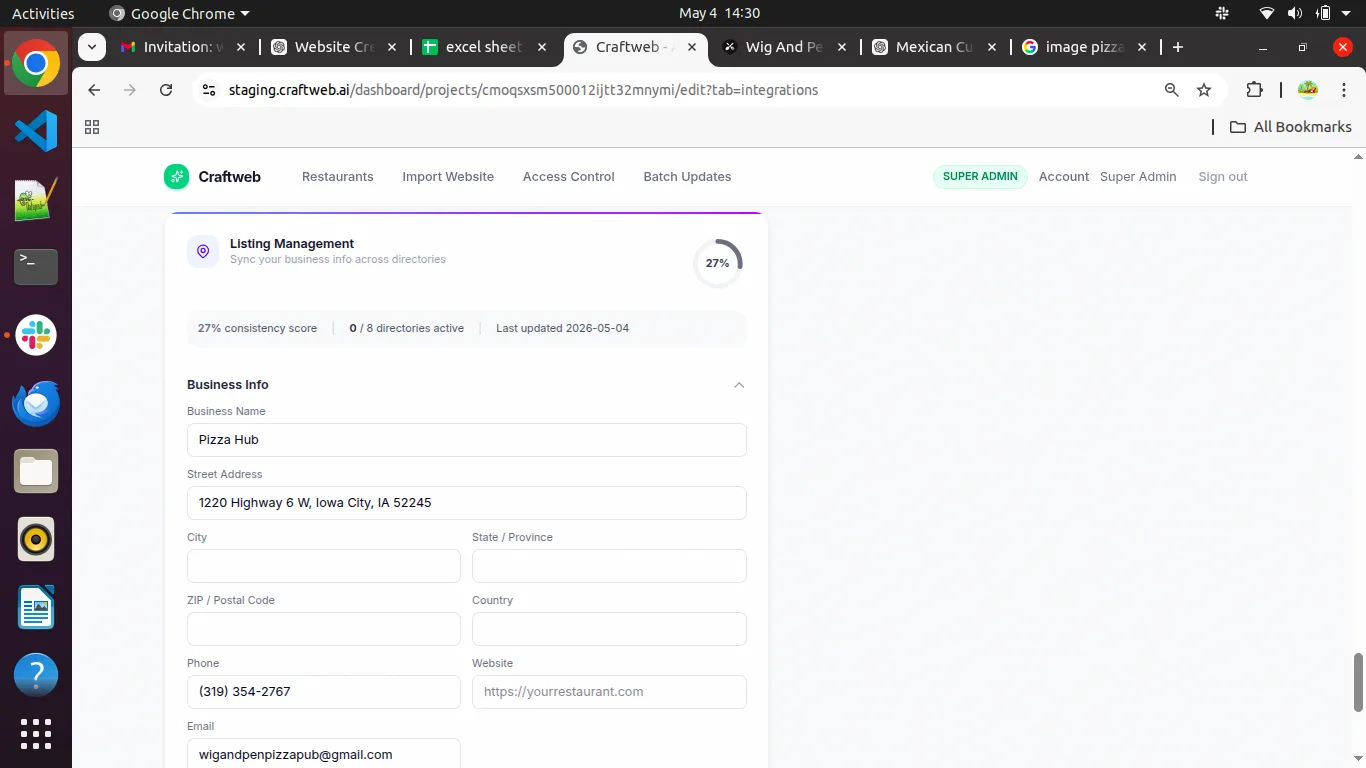Click the Listing Management location pin icon
Image resolution: width=1366 pixels, height=768 pixels.
(203, 252)
